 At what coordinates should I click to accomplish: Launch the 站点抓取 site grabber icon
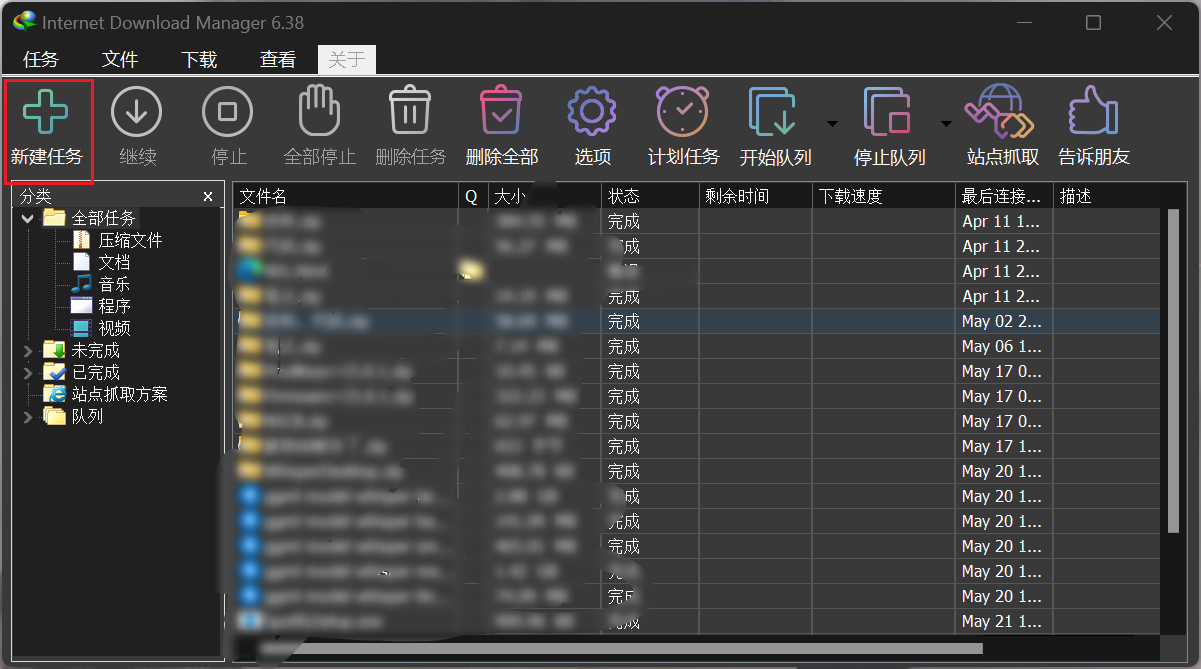[1001, 111]
